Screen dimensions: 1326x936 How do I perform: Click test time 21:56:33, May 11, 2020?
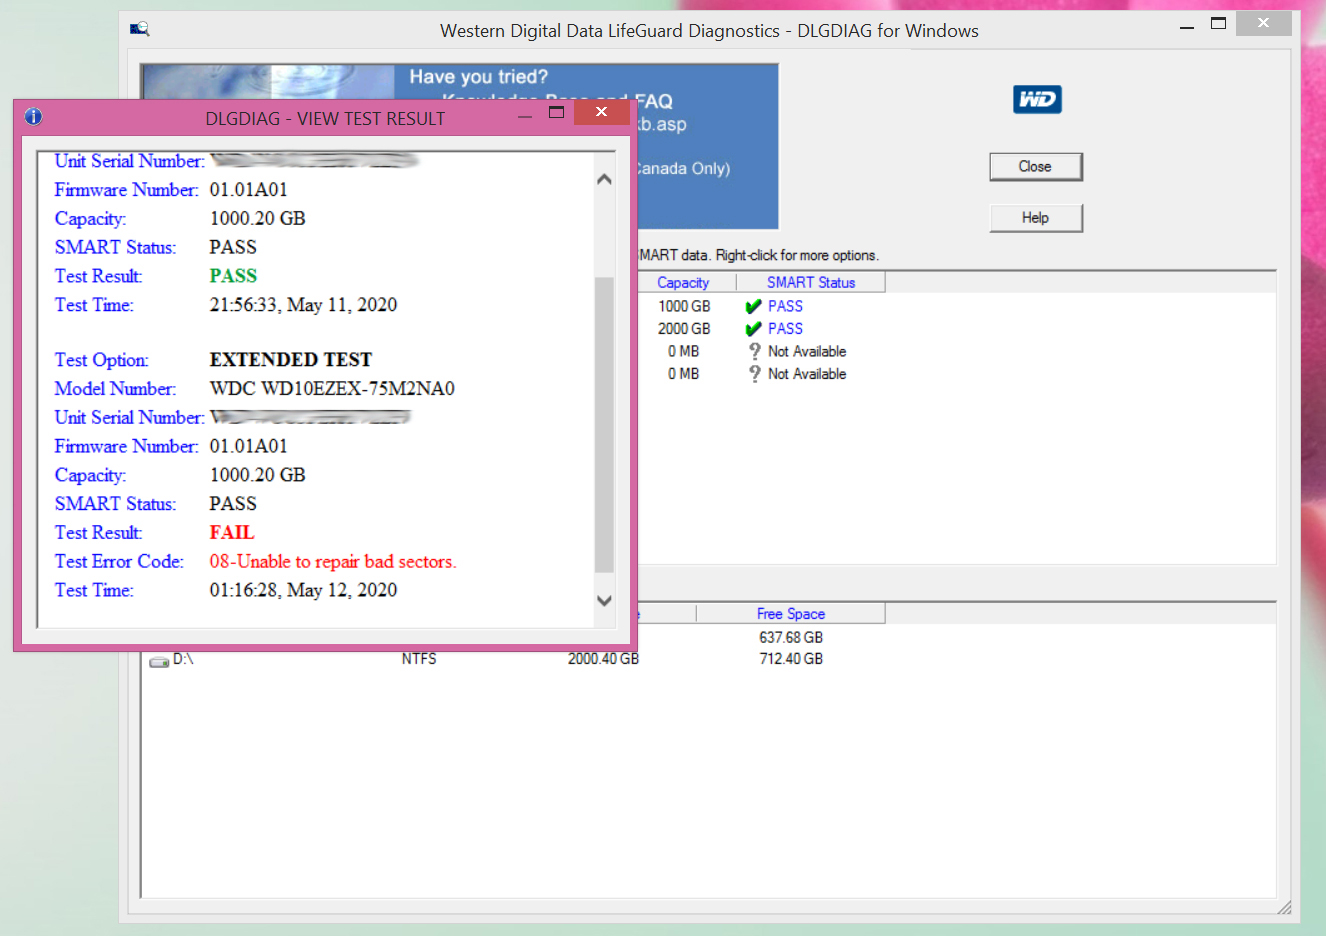[x=303, y=305]
